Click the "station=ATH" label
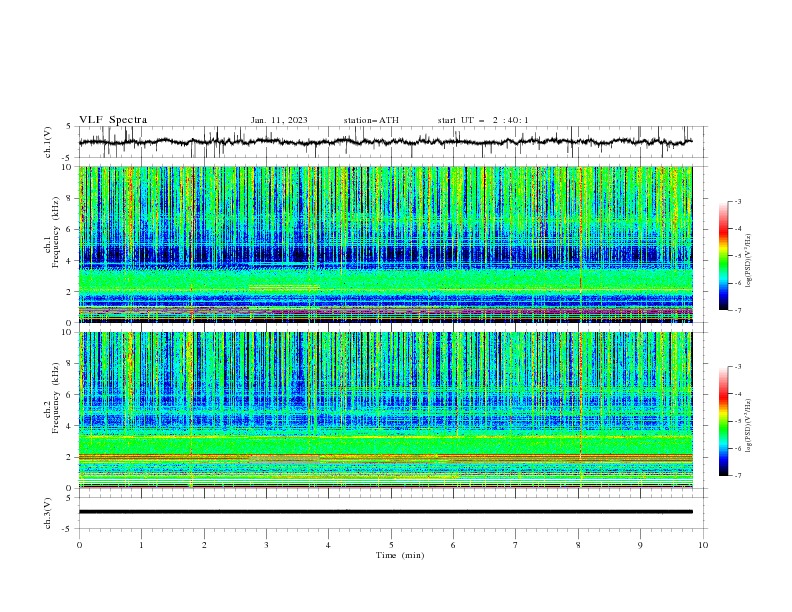 coord(371,120)
